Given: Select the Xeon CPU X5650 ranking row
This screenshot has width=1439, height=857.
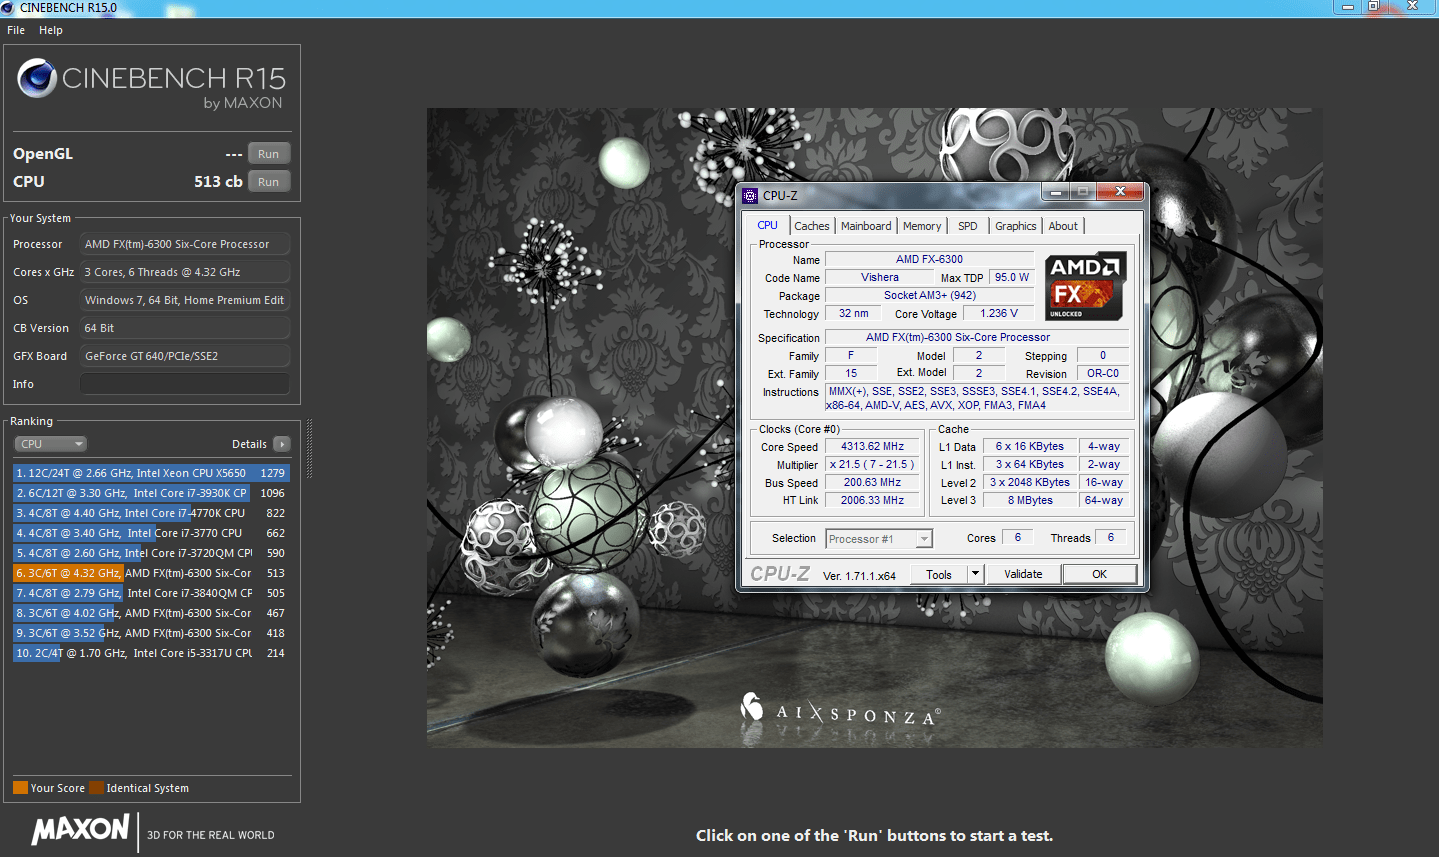Looking at the screenshot, I should tap(151, 473).
